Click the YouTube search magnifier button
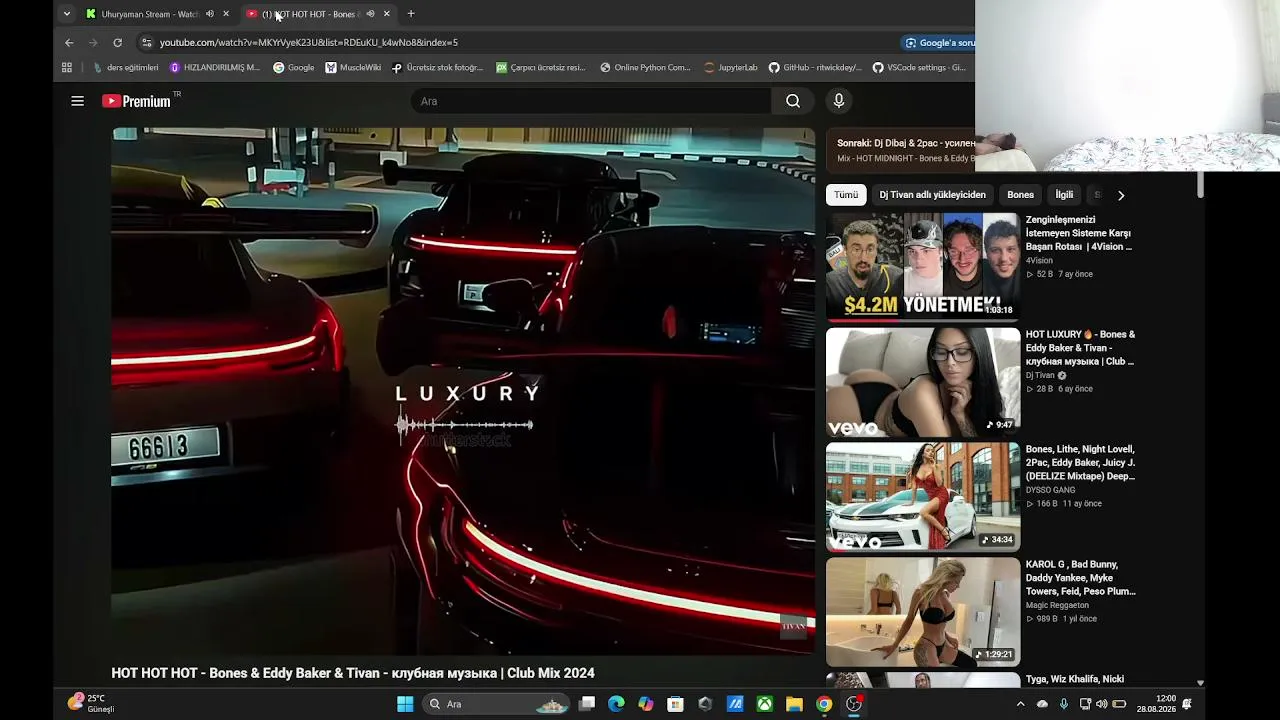The width and height of the screenshot is (1280, 720). coord(792,101)
